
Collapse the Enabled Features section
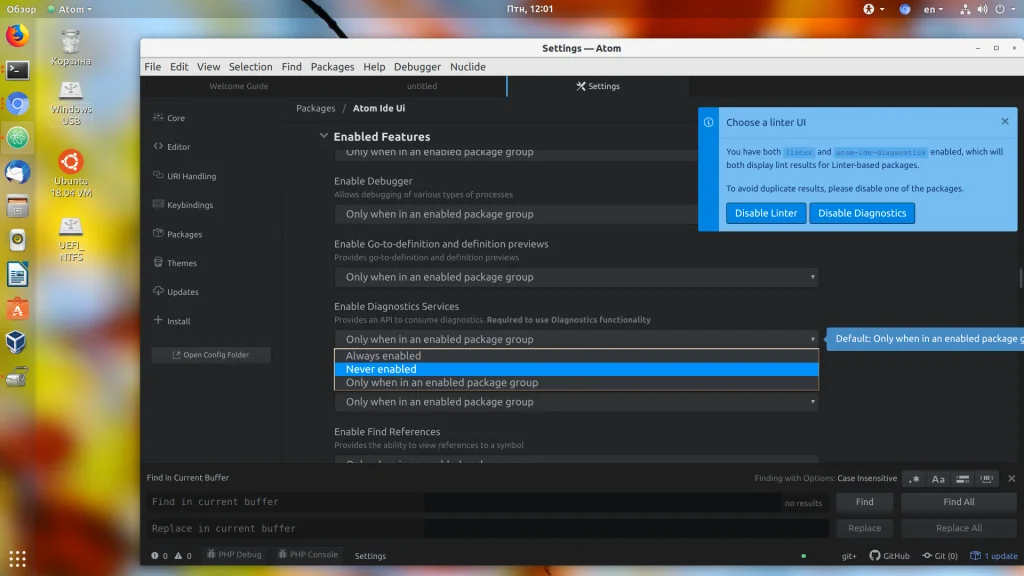click(x=323, y=137)
